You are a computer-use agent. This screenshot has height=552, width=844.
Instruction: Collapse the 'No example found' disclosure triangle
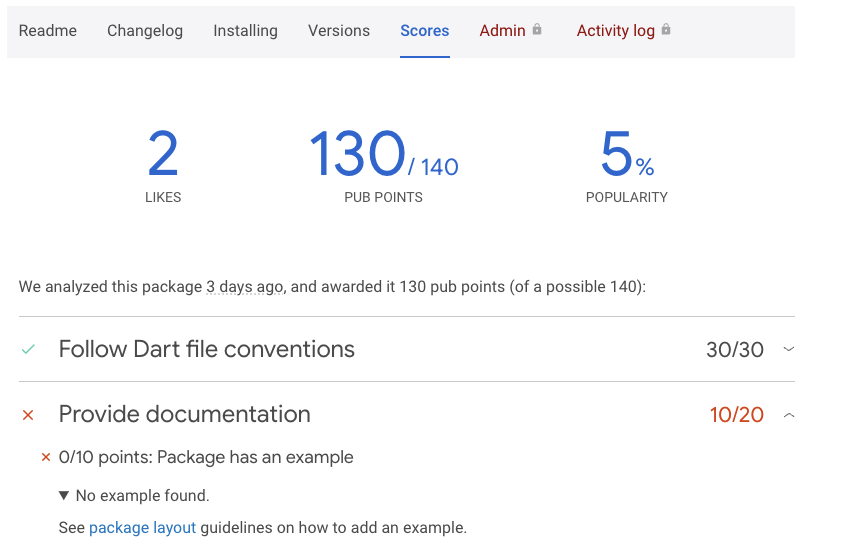(64, 496)
